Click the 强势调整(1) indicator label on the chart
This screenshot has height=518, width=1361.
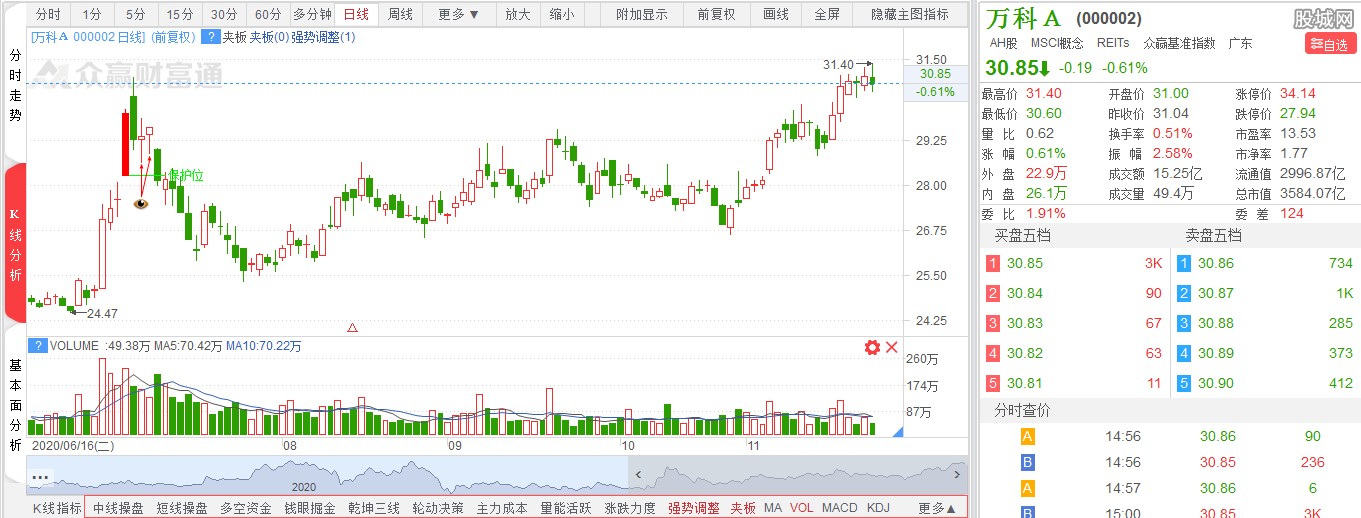pyautogui.click(x=322, y=37)
